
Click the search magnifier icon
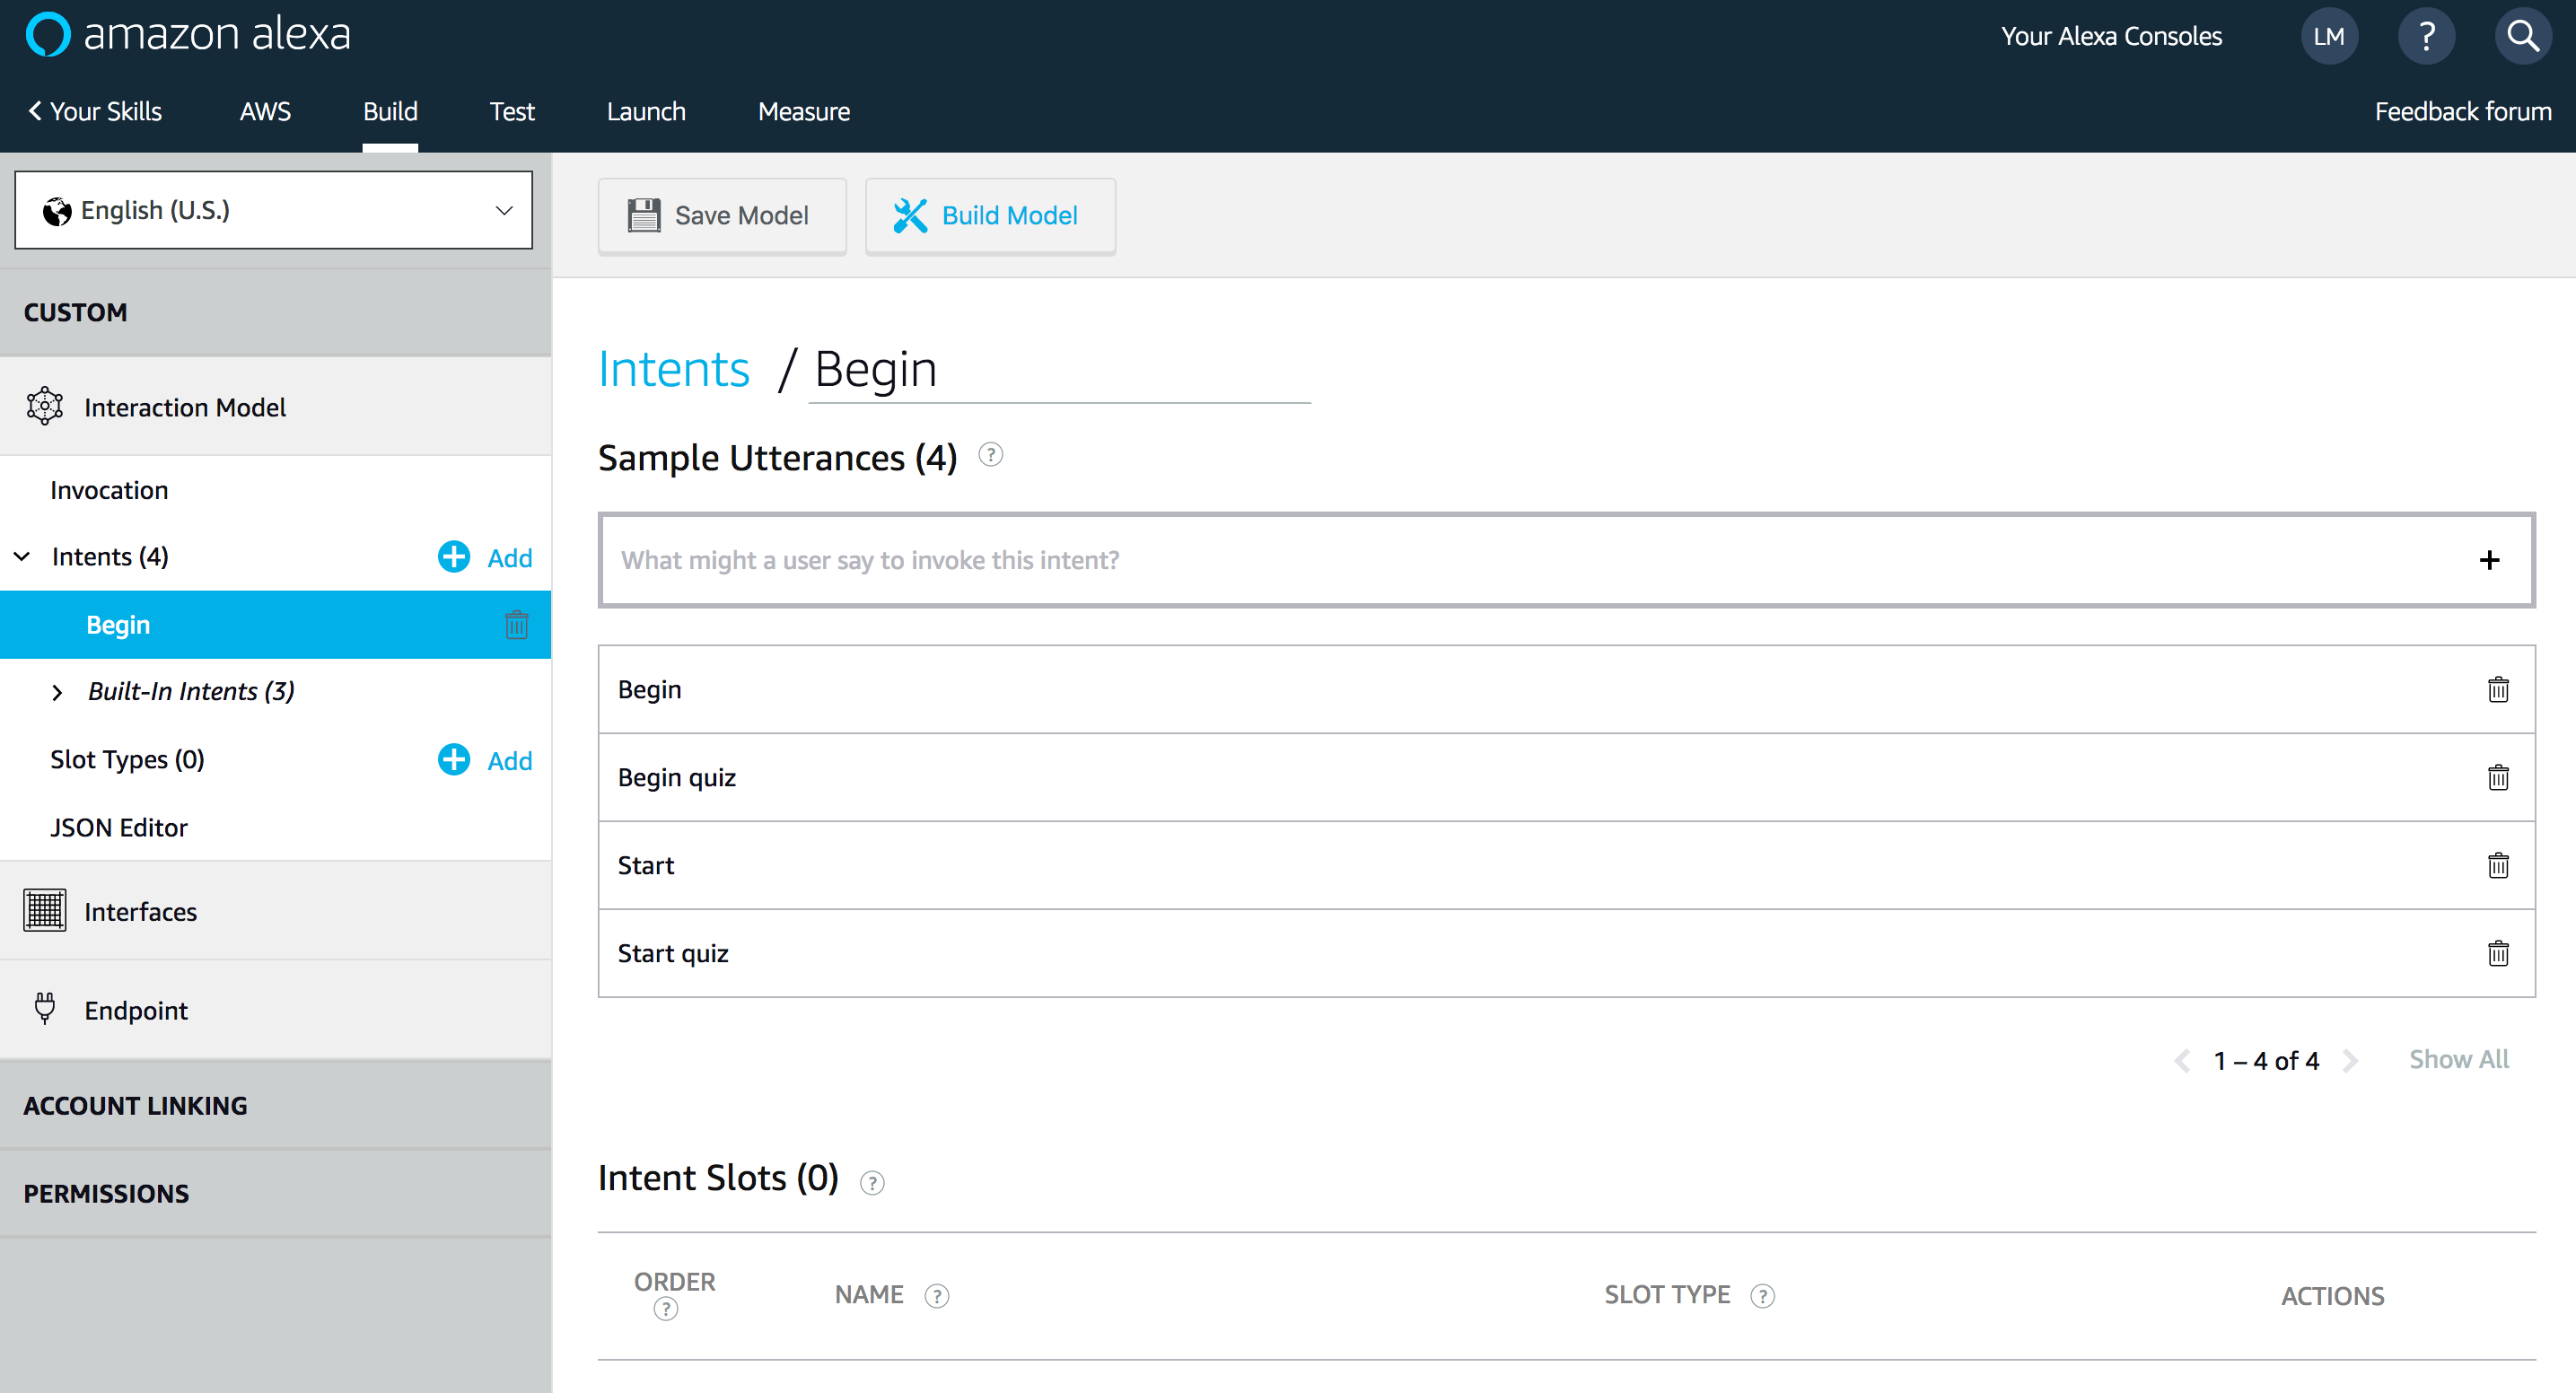coord(2523,36)
